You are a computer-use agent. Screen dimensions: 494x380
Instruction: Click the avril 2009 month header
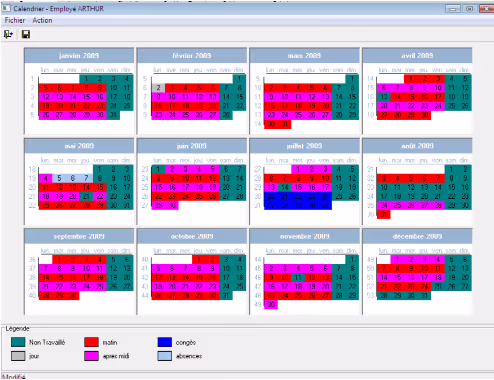[417, 55]
